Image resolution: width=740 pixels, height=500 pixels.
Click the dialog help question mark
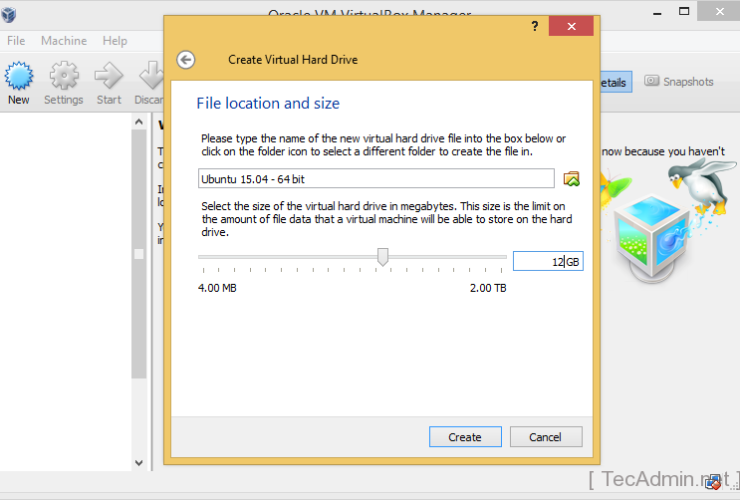tap(536, 27)
